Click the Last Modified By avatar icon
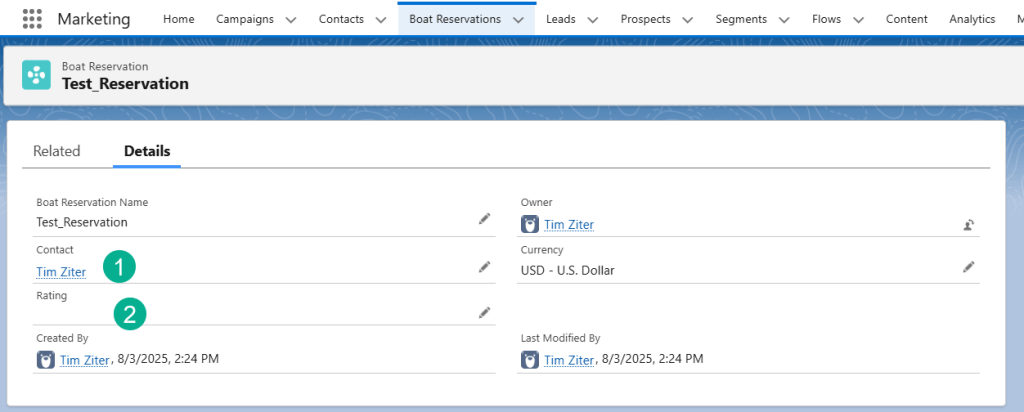 [530, 360]
